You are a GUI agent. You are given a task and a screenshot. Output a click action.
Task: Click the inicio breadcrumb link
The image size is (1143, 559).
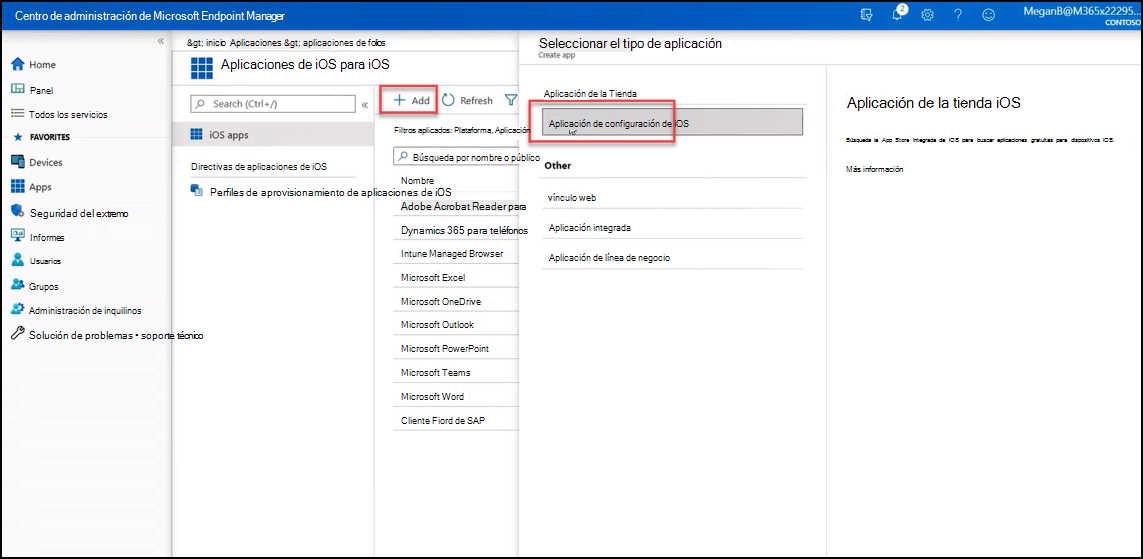click(x=216, y=43)
